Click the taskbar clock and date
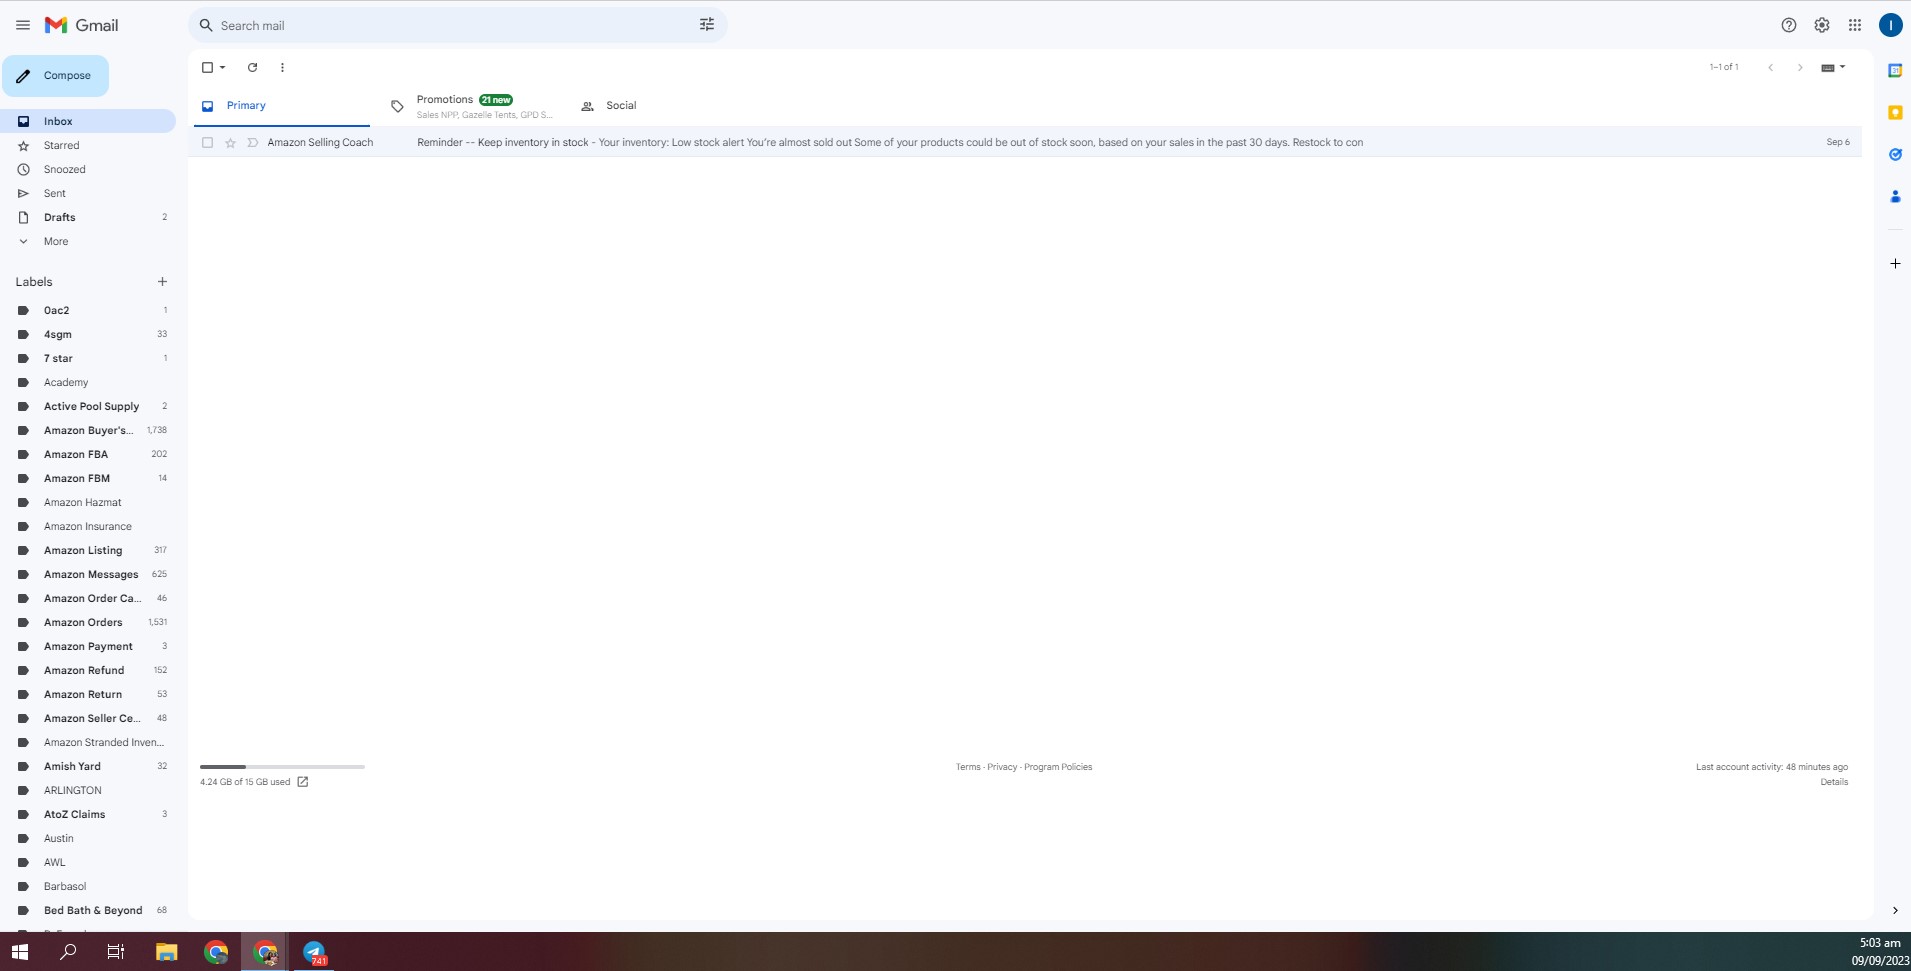1911x971 pixels. click(1879, 952)
